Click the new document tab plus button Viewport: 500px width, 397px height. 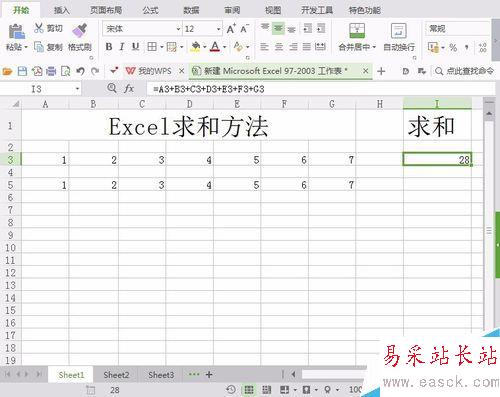[381, 71]
